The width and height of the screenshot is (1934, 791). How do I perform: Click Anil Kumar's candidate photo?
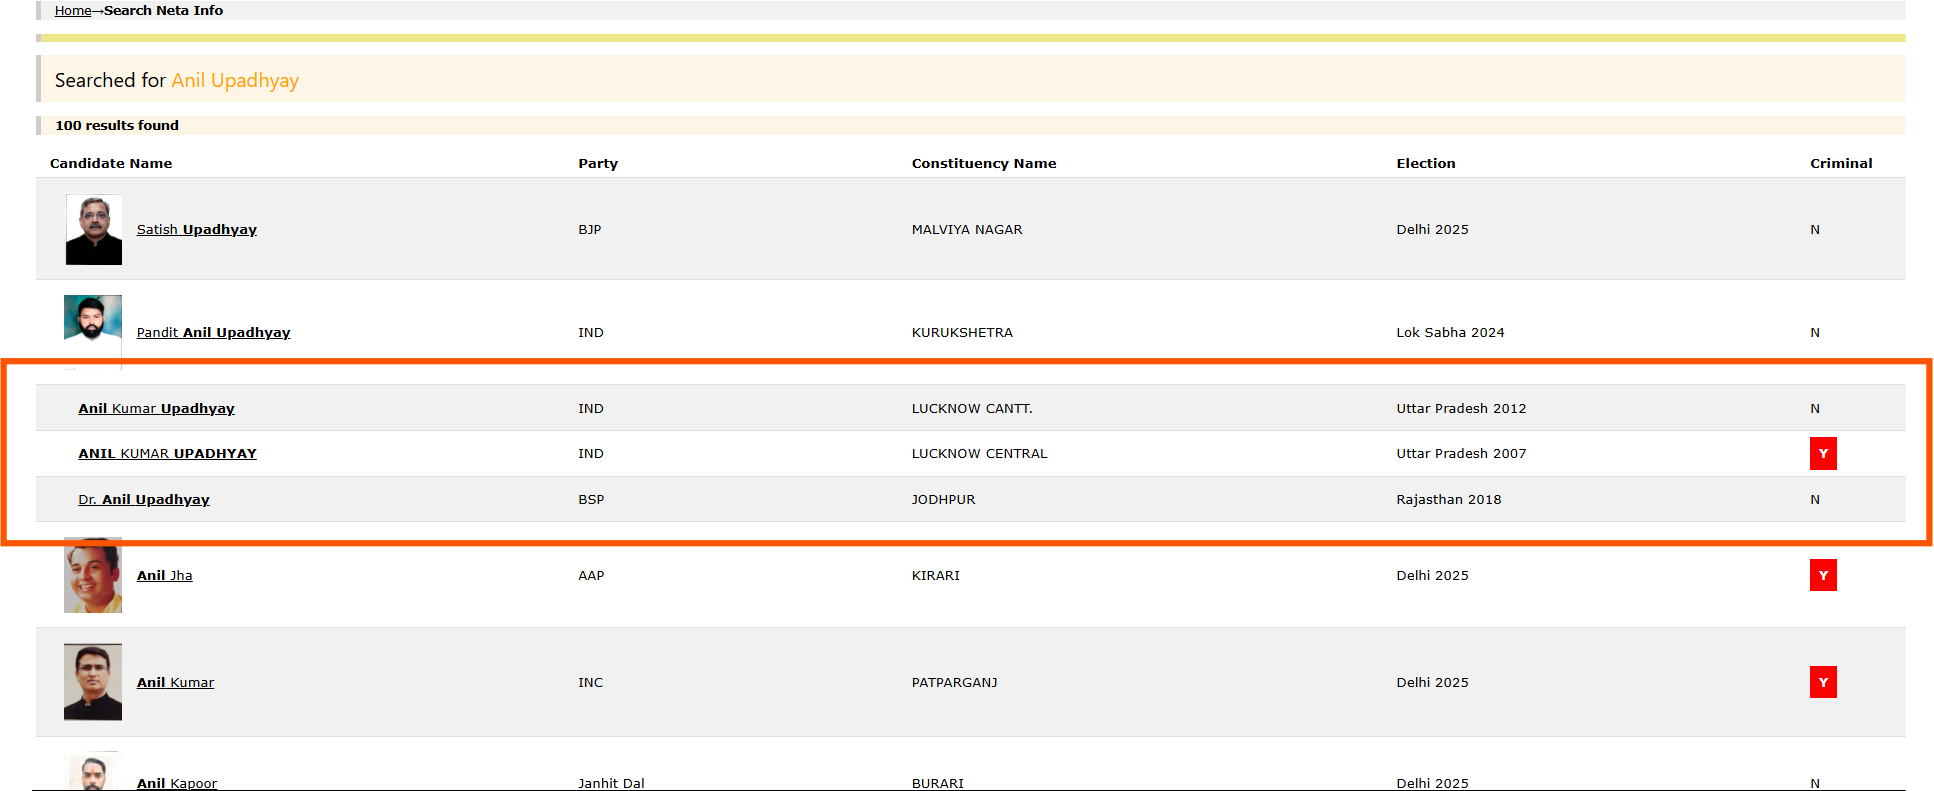93,682
